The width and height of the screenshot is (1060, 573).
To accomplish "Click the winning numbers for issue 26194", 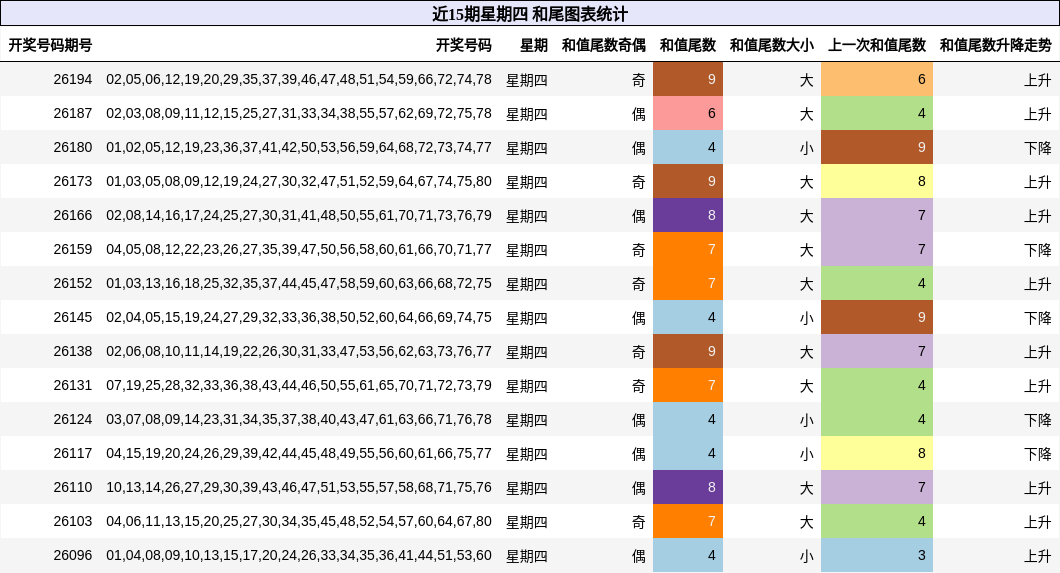I will click(299, 80).
